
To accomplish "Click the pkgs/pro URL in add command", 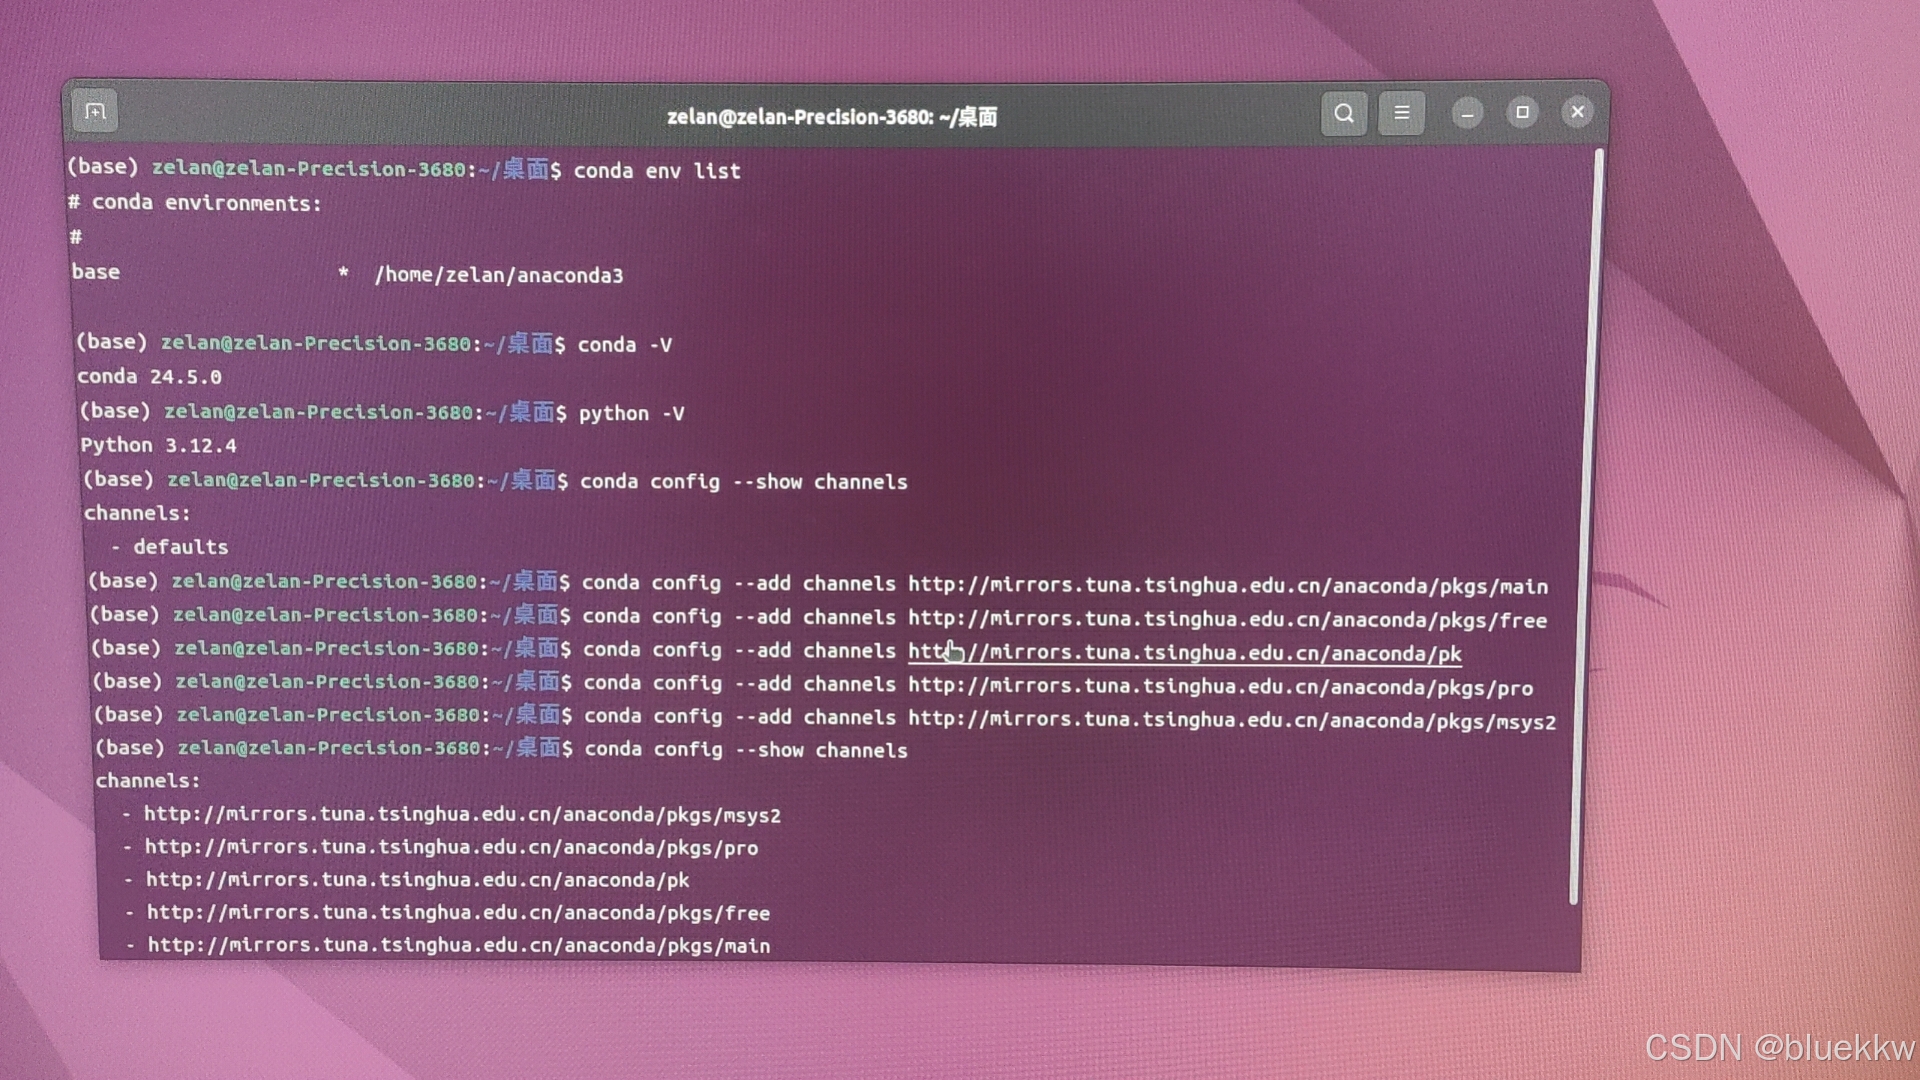I will tap(1220, 687).
